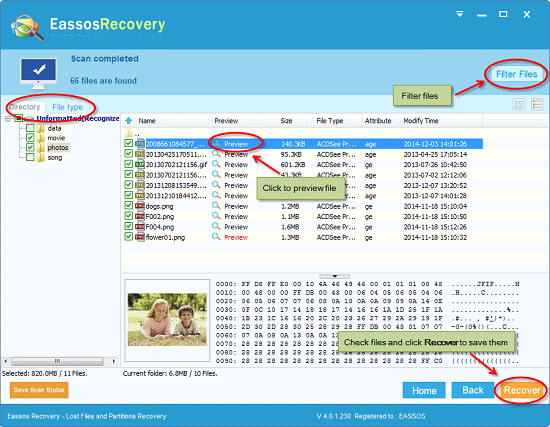
Task: Click preview magnifier icon for flower01.png
Action: [216, 237]
